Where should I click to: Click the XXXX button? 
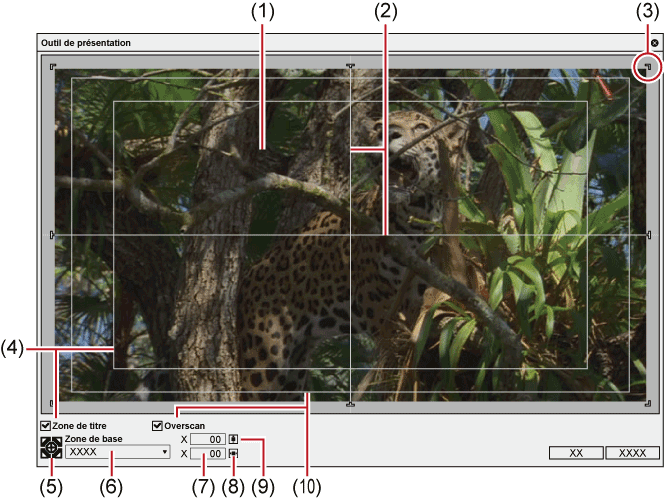pyautogui.click(x=632, y=453)
